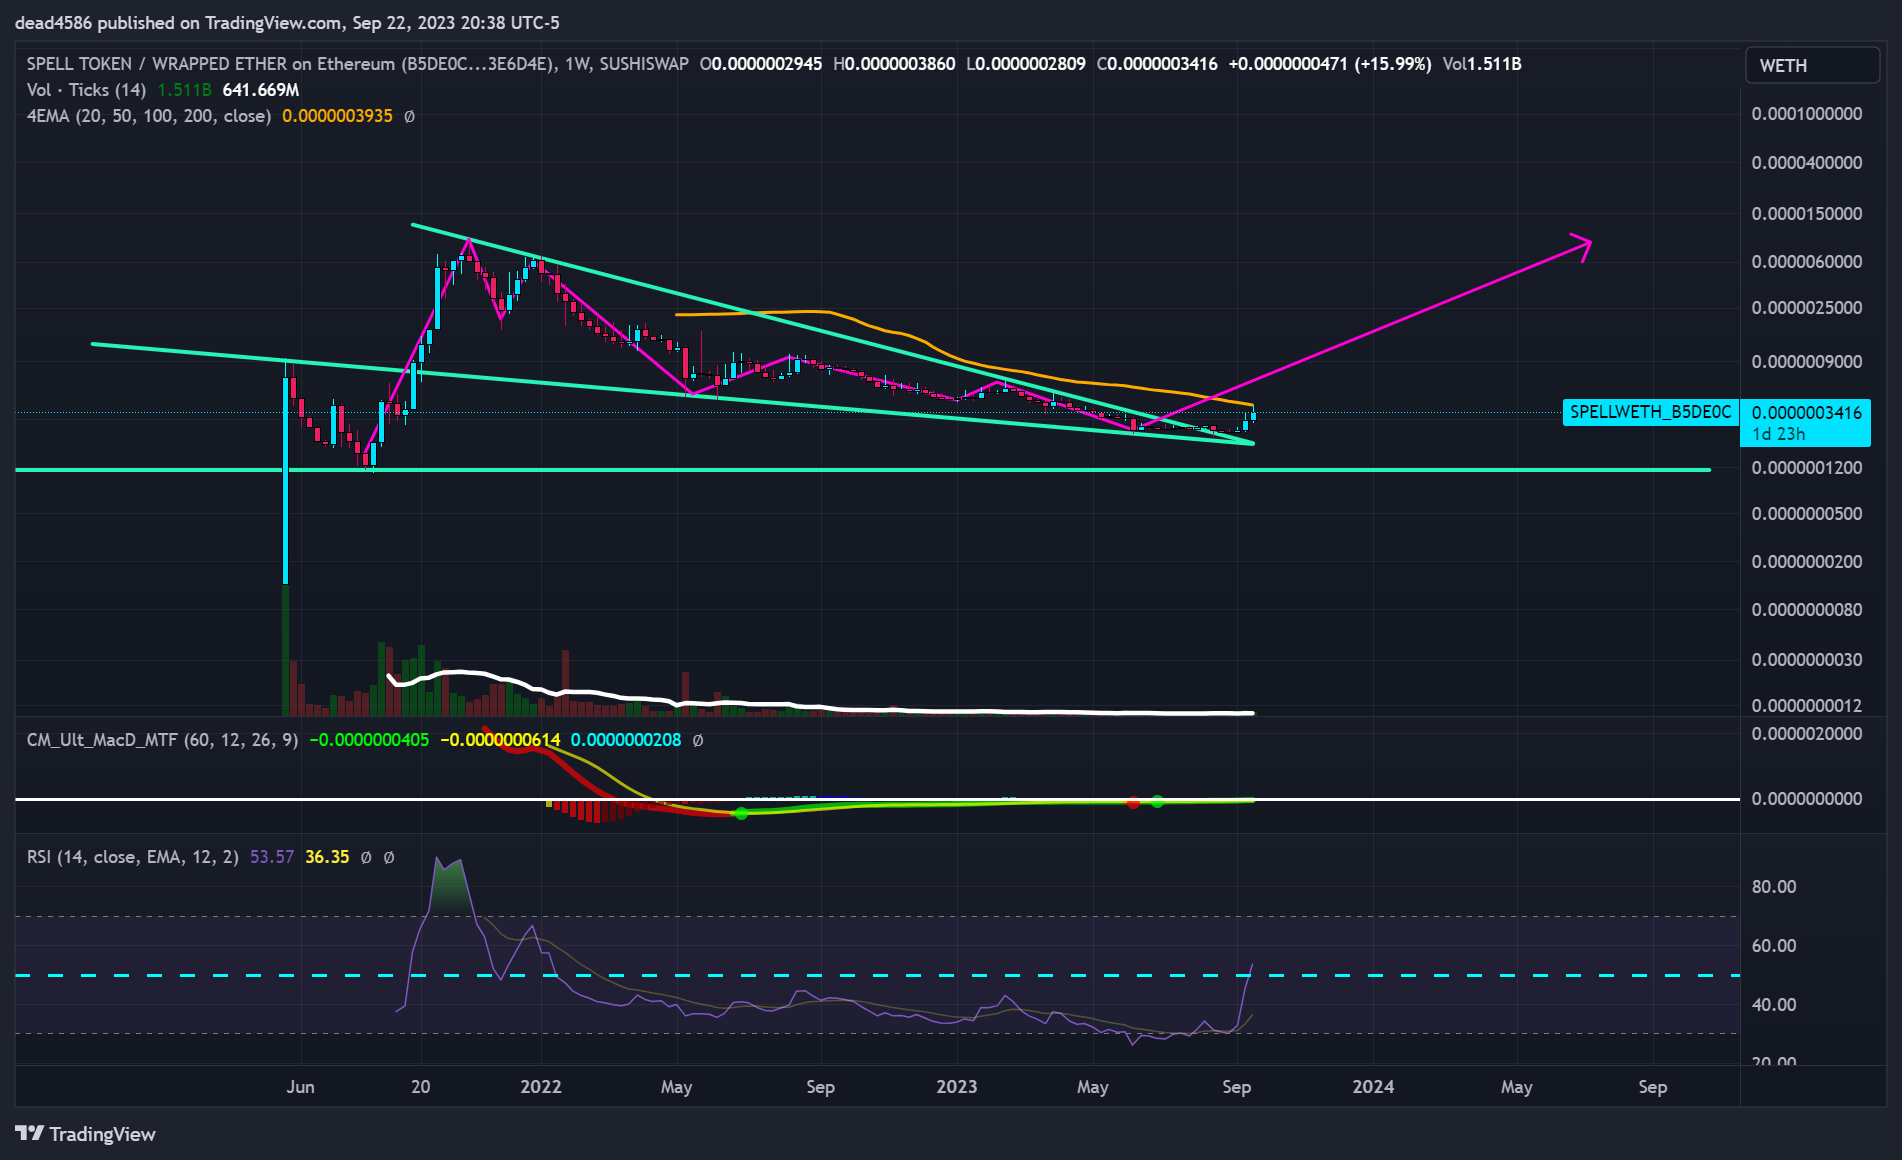Click the 0.0000020000 MACD axis label
This screenshot has width=1902, height=1160.
[x=1807, y=734]
